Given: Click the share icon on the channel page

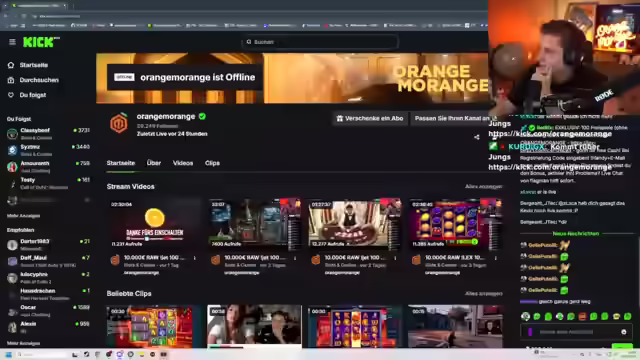Looking at the screenshot, I should pos(477,138).
